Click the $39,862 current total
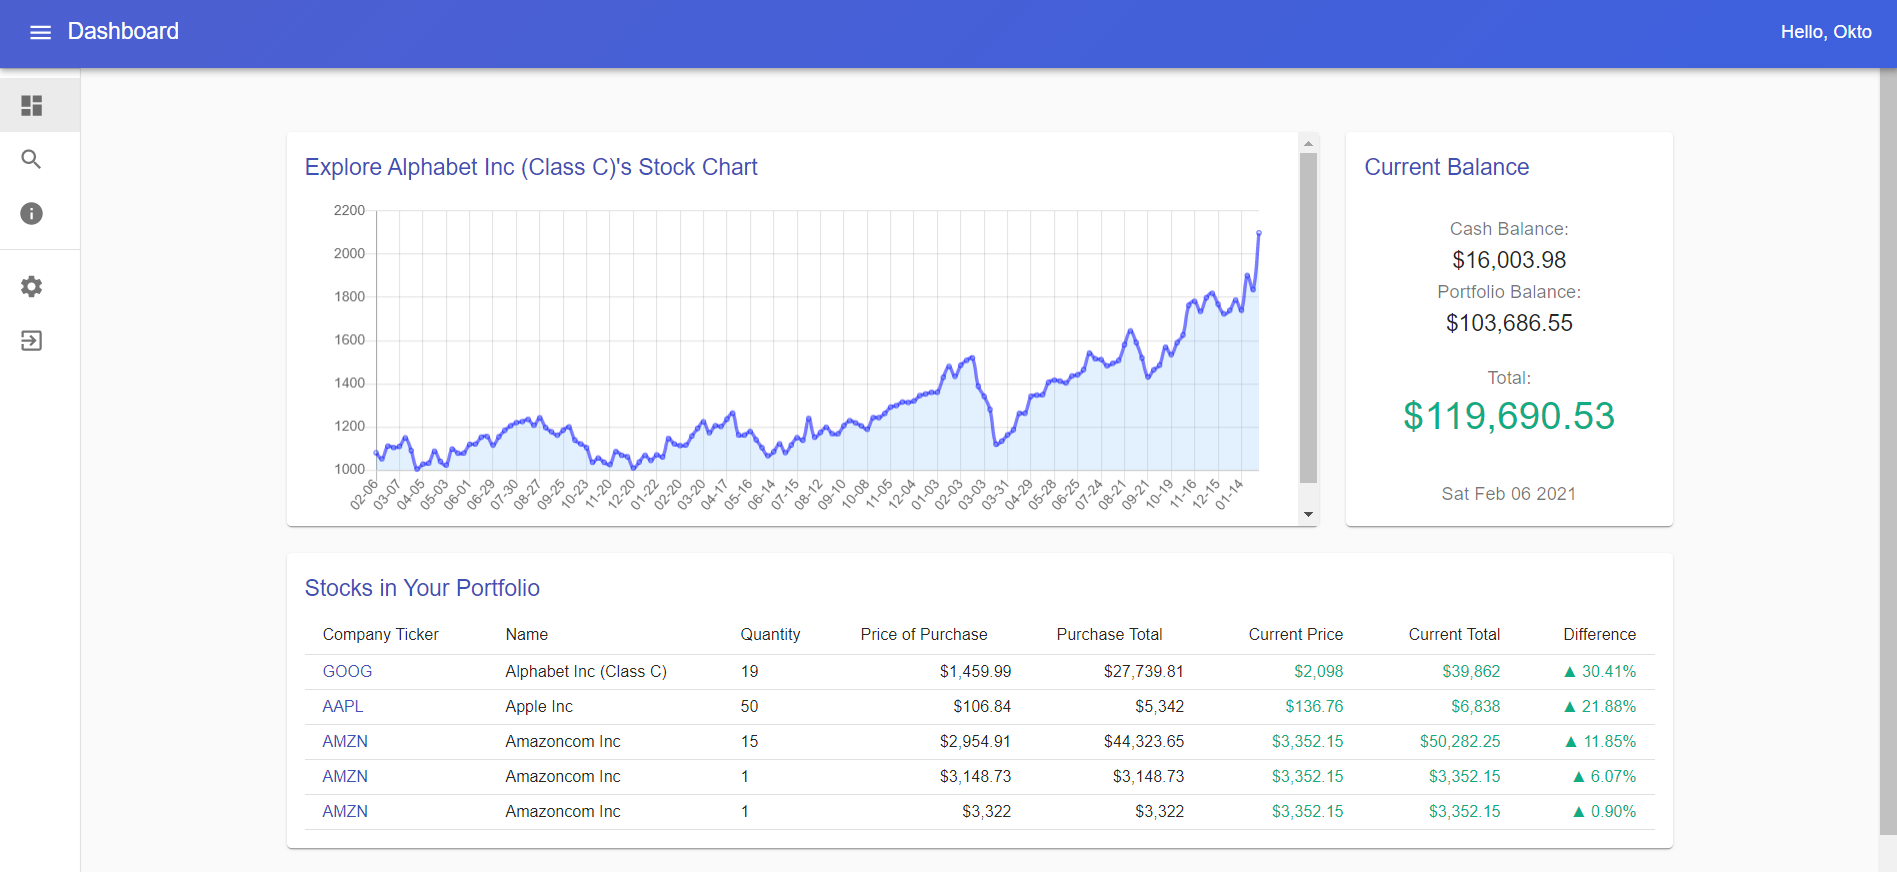Screen dimensions: 1897x872 click(1471, 672)
